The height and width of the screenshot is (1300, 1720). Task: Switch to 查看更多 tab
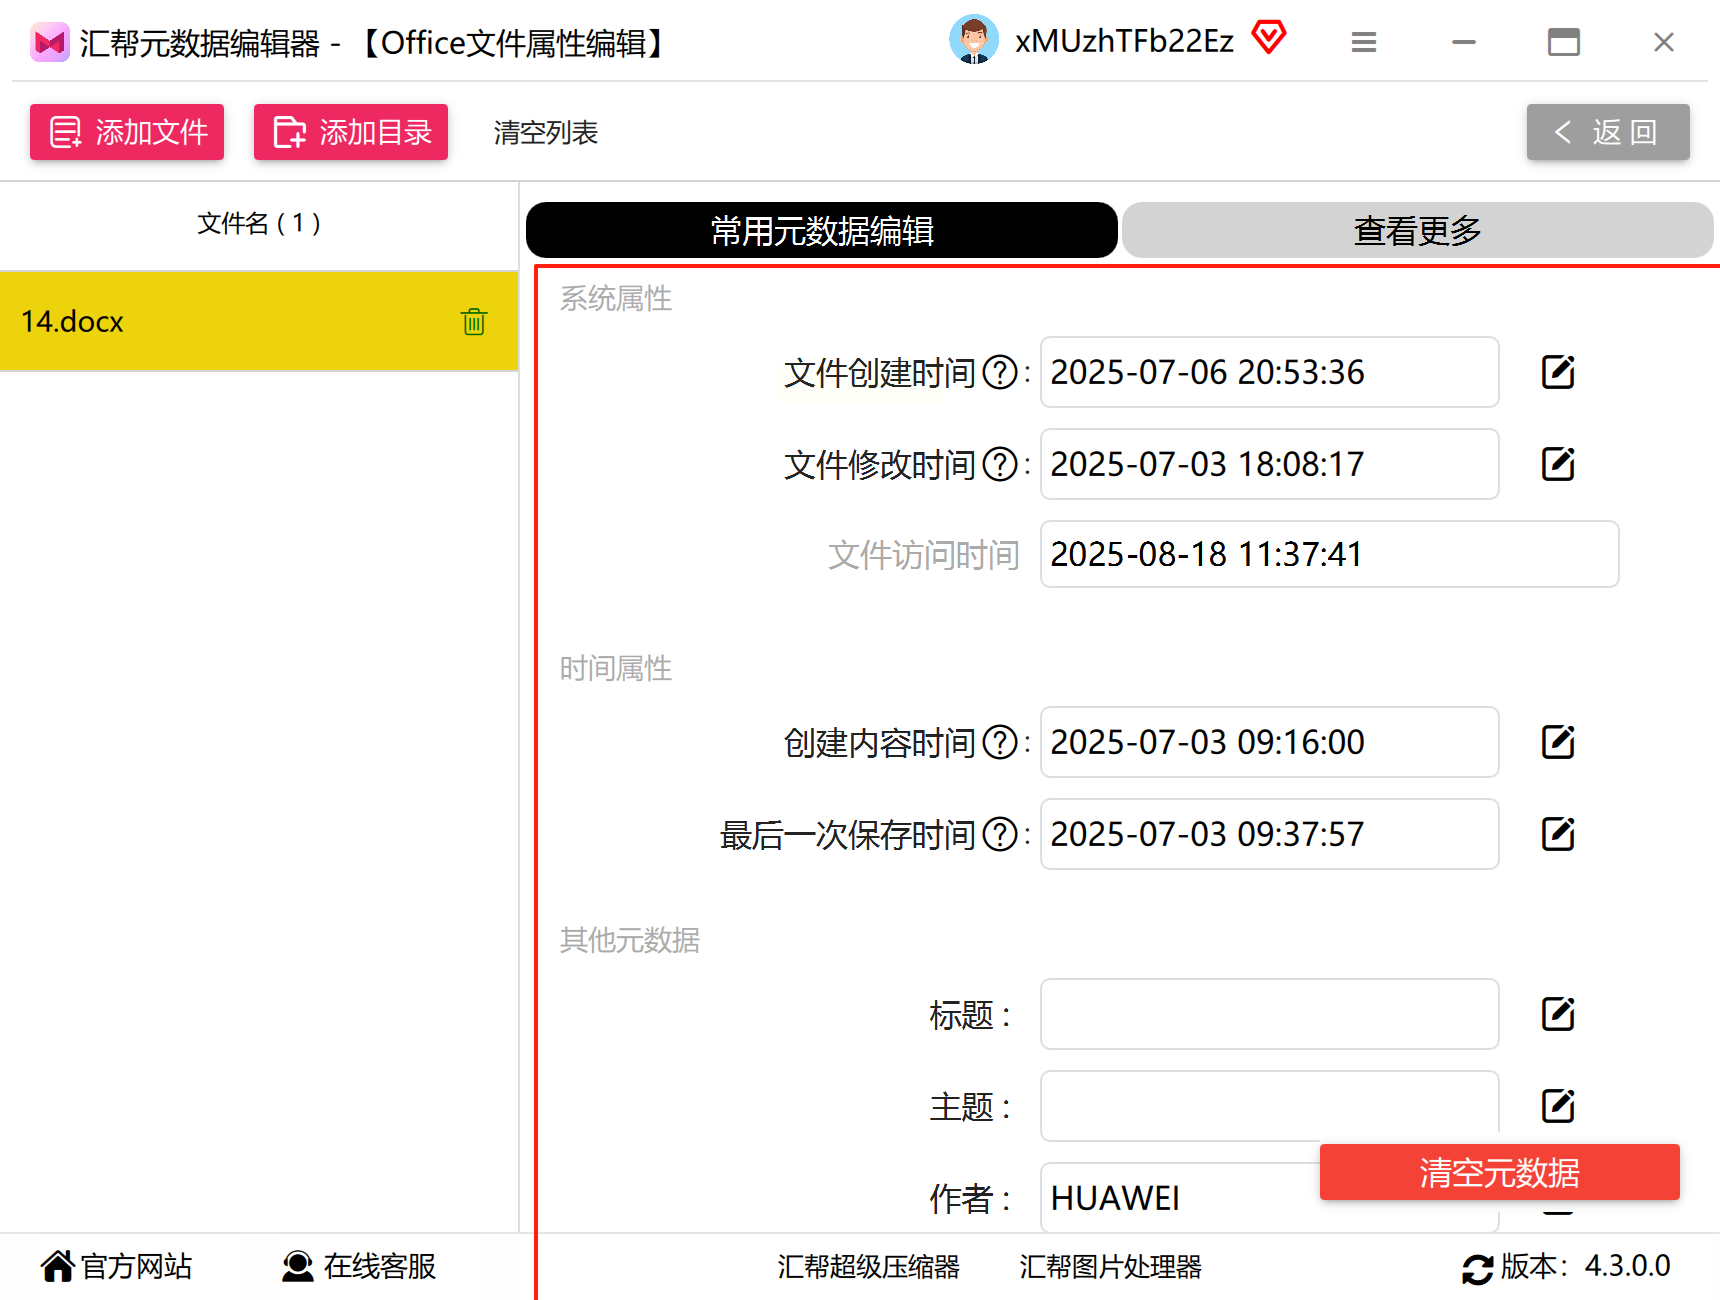1417,230
